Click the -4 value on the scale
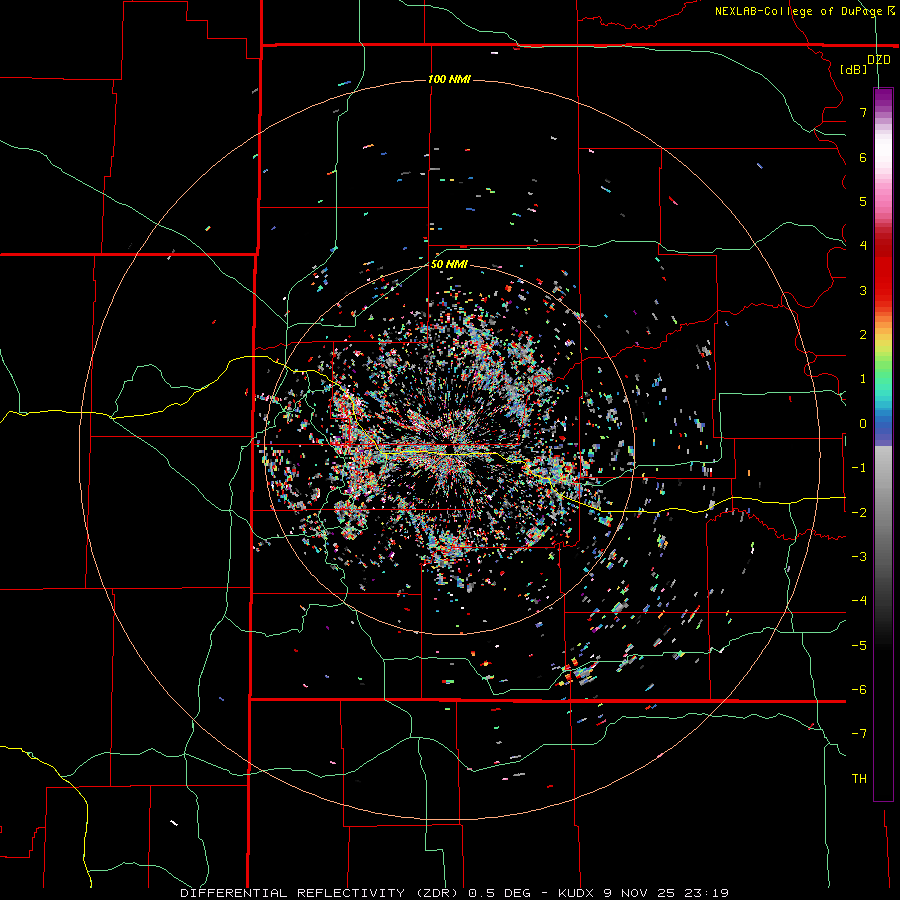 tap(859, 601)
